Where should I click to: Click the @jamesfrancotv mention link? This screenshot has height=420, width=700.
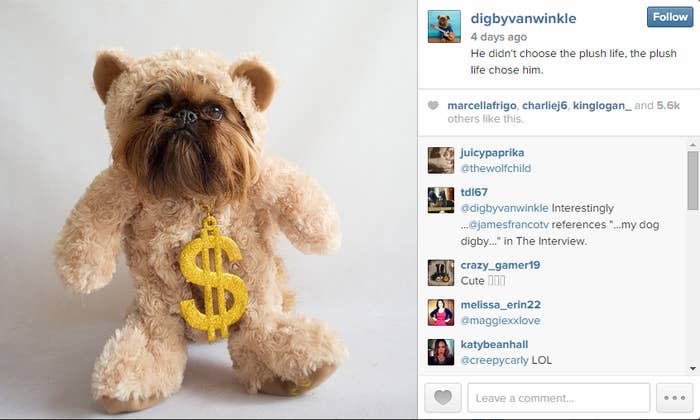508,225
